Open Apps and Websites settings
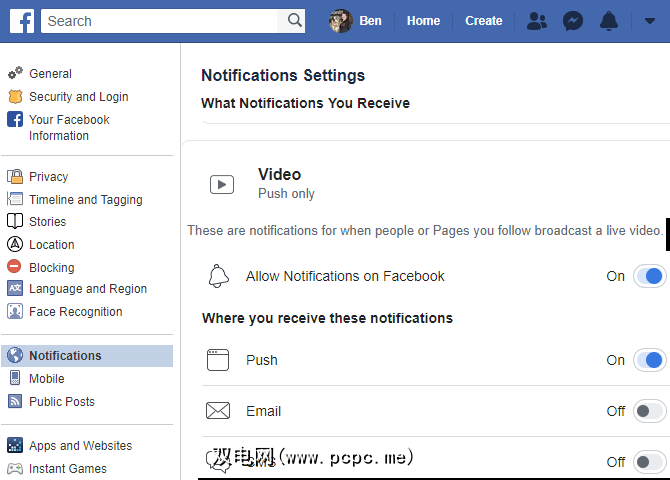This screenshot has height=480, width=670. click(80, 446)
